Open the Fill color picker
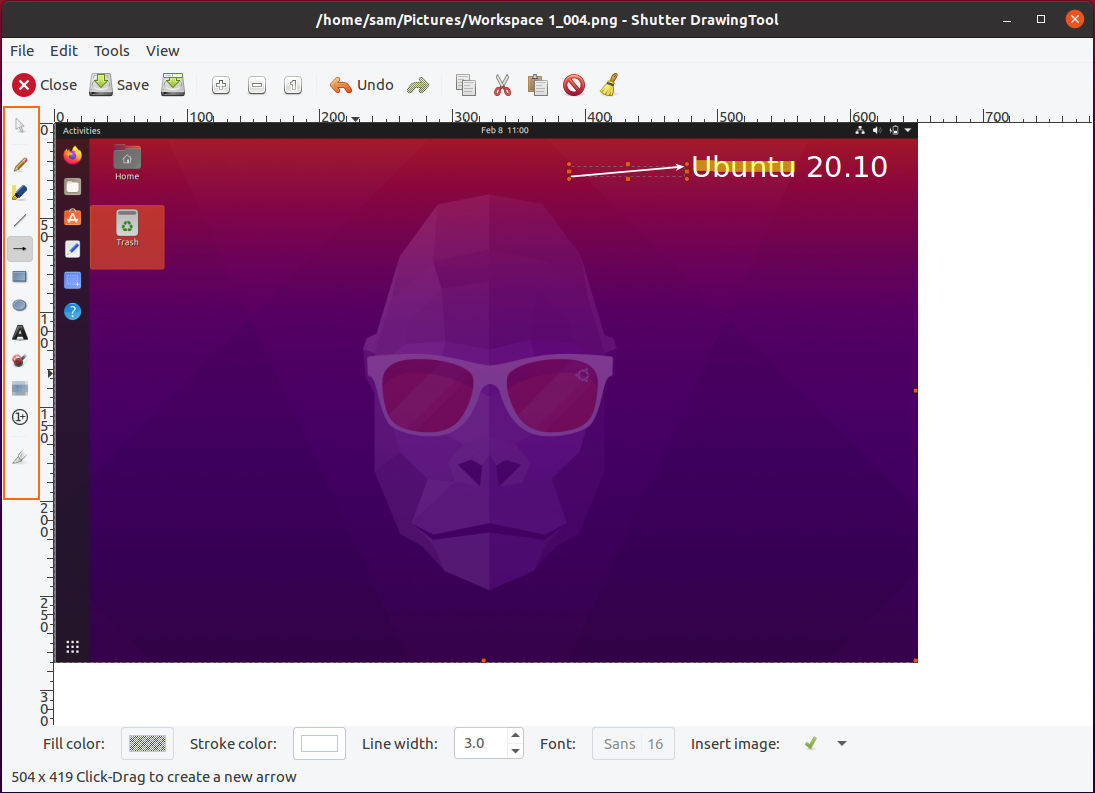The width and height of the screenshot is (1095, 793). point(147,743)
